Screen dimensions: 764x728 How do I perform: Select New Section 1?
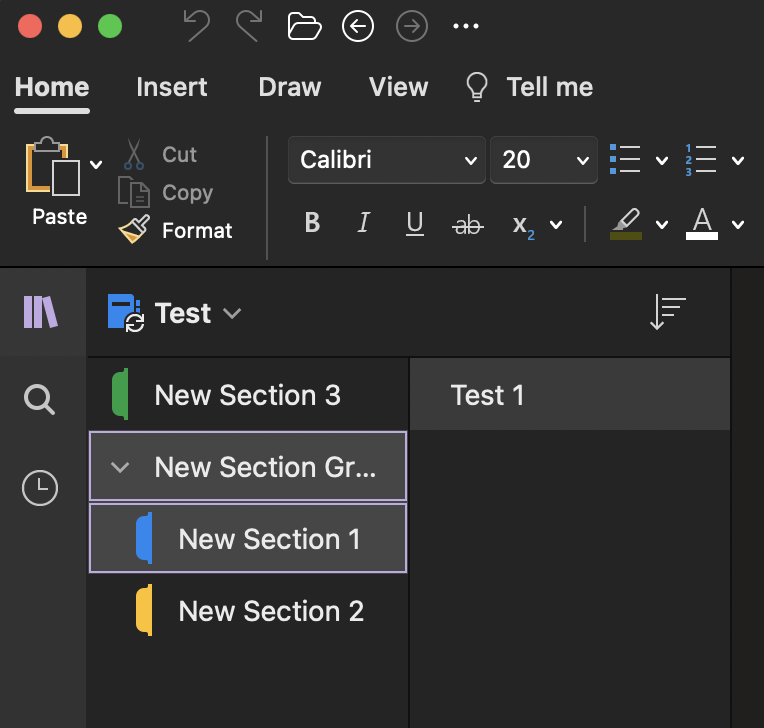coord(248,538)
